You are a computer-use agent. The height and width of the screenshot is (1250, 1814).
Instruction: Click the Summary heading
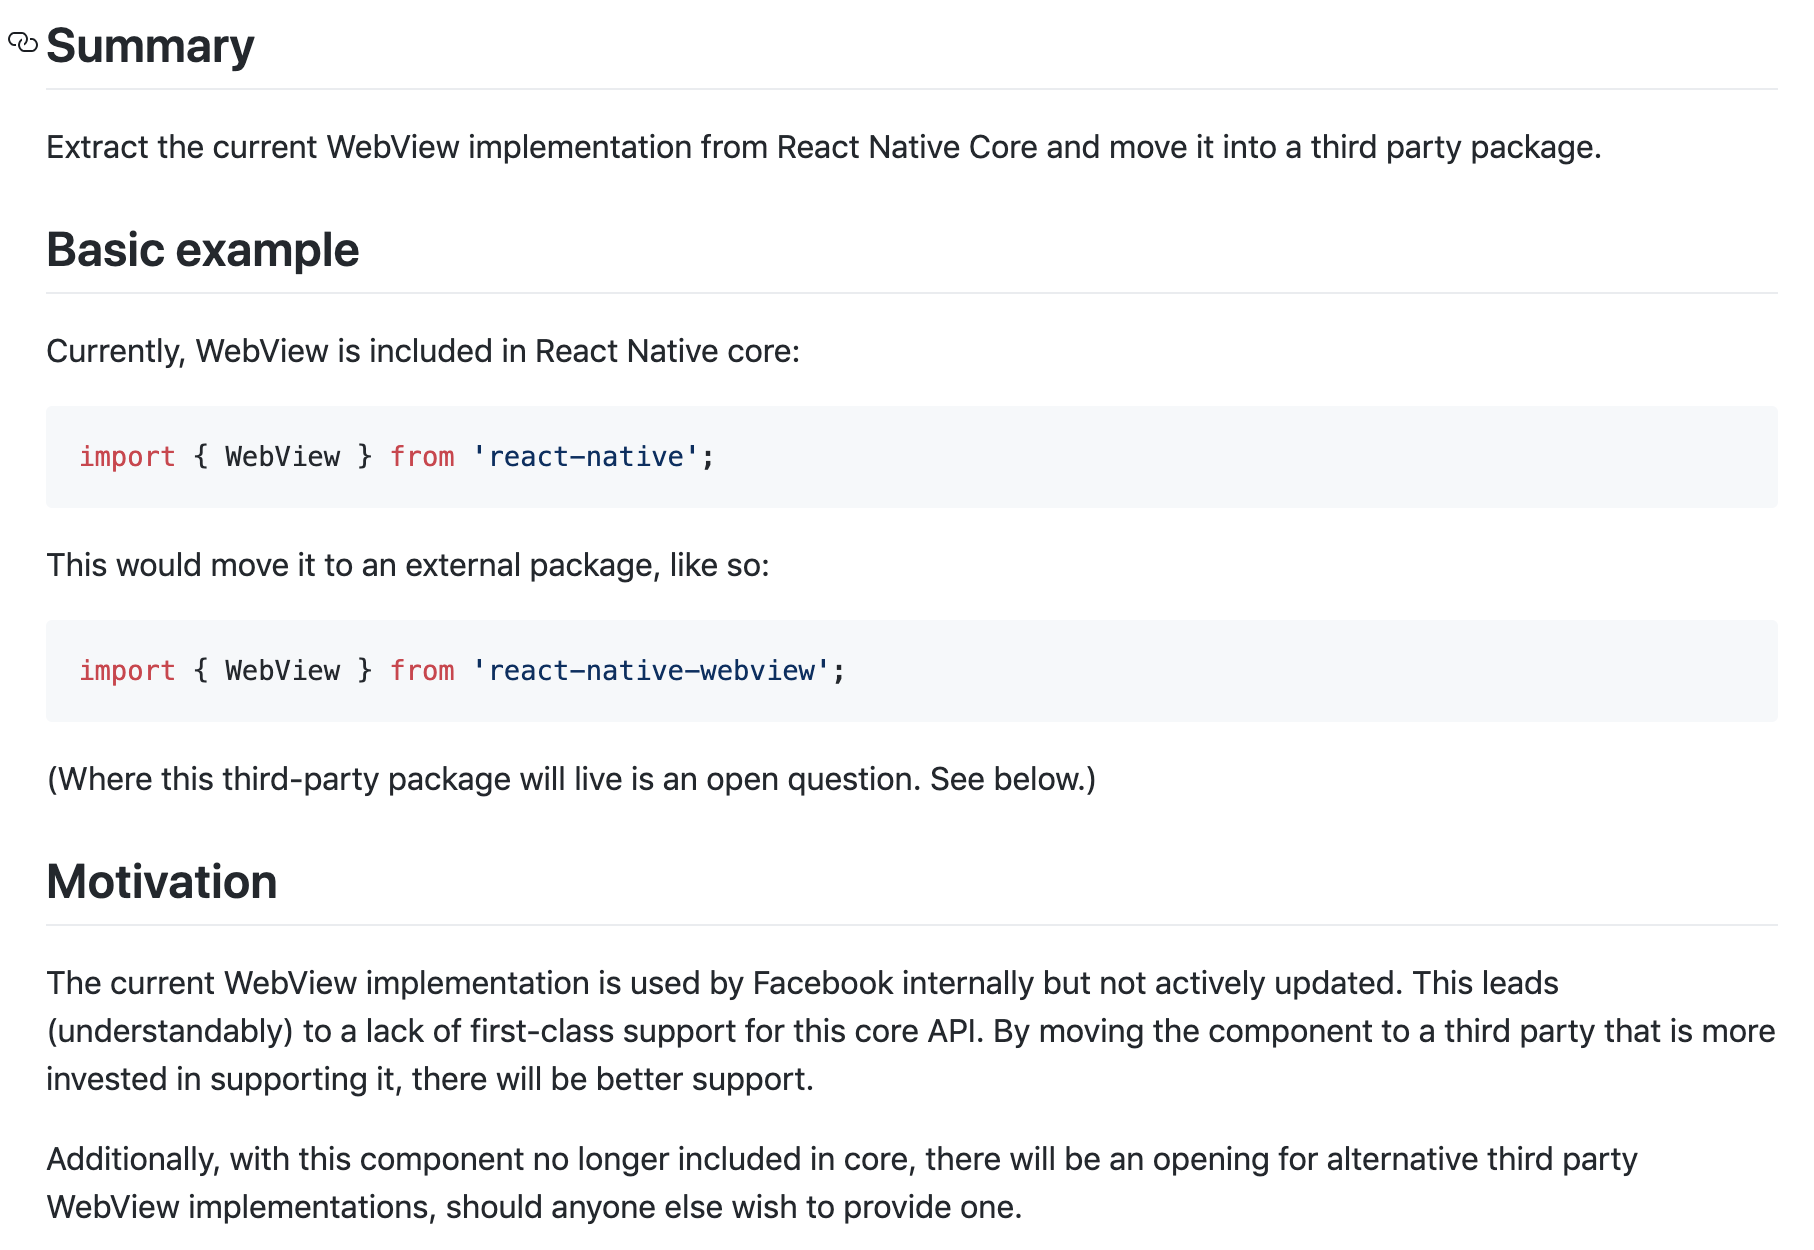coord(150,46)
